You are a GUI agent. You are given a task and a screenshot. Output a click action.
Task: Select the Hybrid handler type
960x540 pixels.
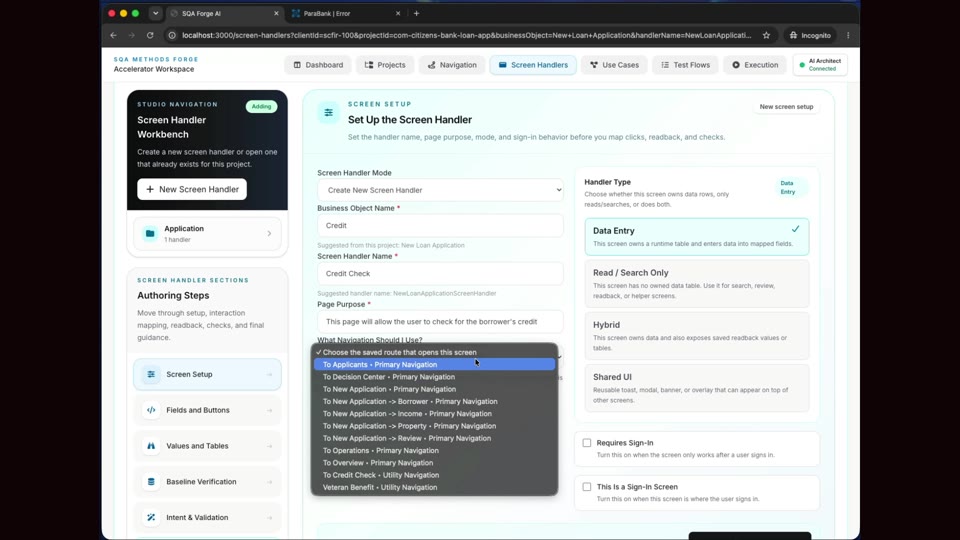click(x=697, y=336)
